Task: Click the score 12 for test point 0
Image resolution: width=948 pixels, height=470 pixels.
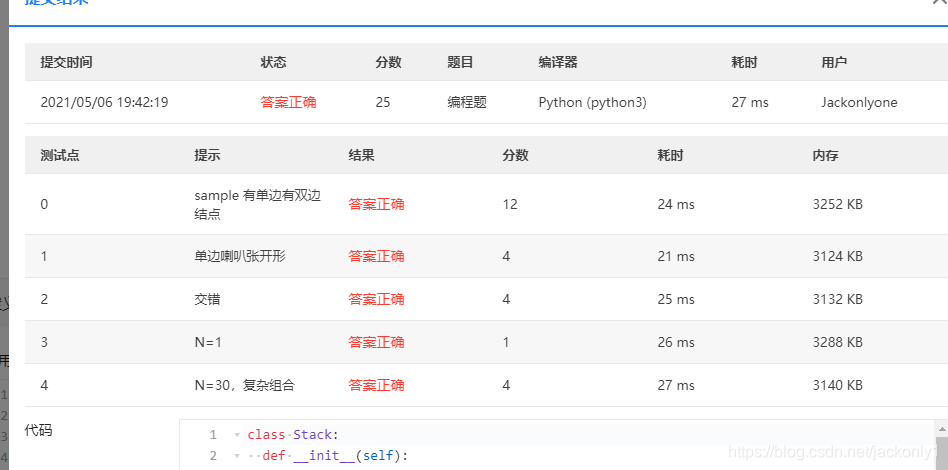Action: (x=510, y=204)
